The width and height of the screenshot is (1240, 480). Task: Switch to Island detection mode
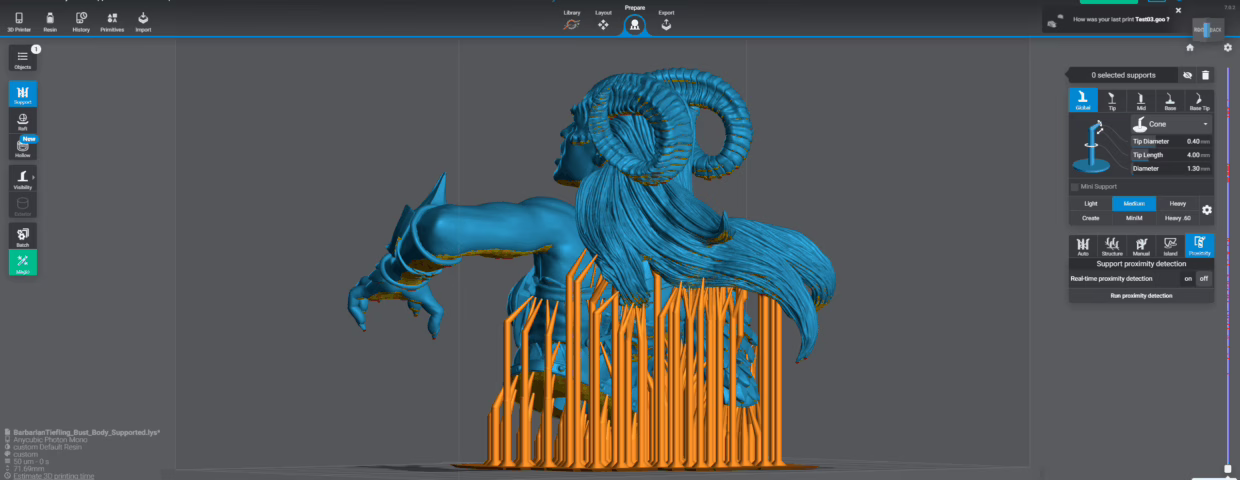tap(1170, 246)
